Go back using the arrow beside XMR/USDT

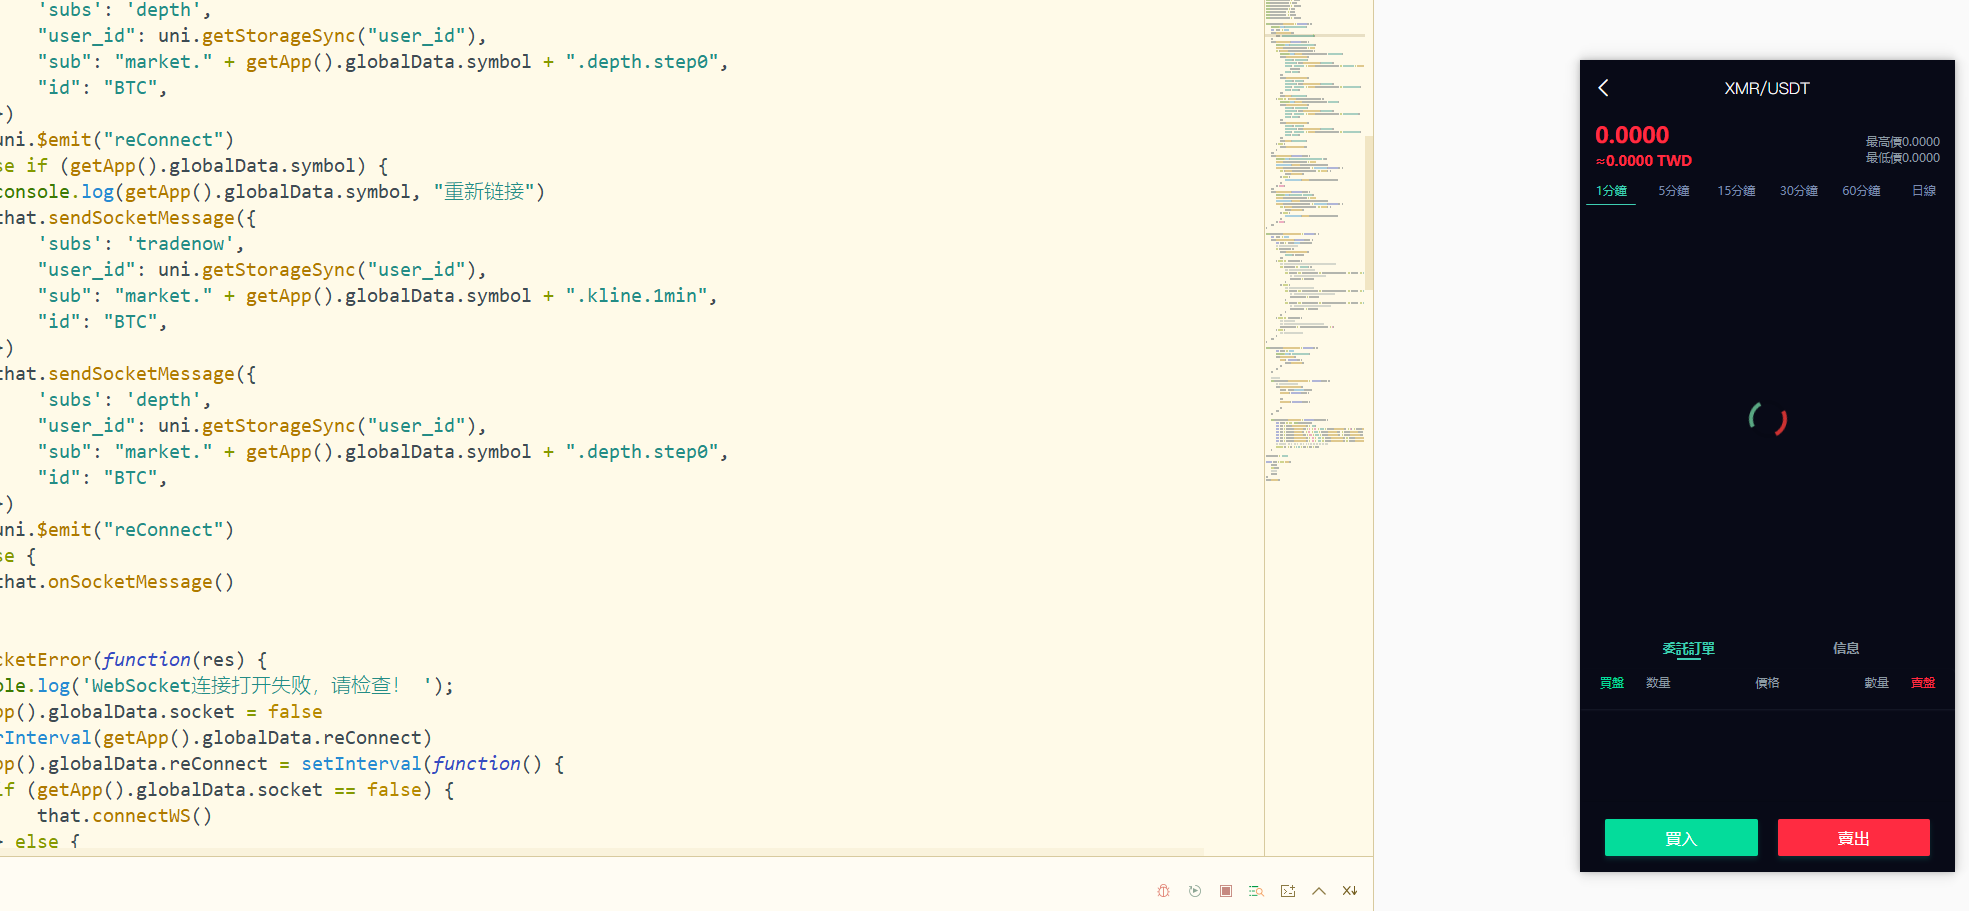[x=1604, y=88]
